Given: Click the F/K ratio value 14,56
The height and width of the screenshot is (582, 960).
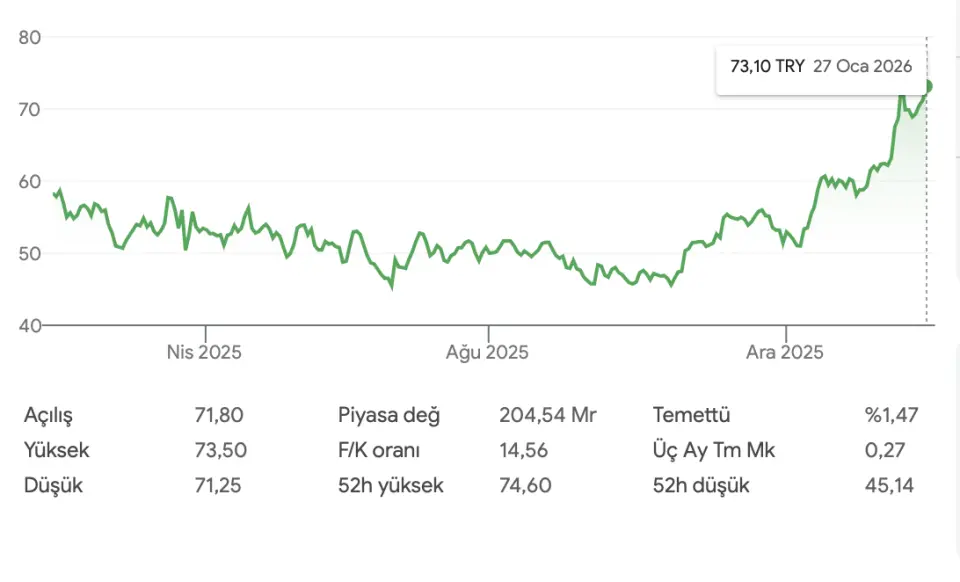Looking at the screenshot, I should coord(523,450).
